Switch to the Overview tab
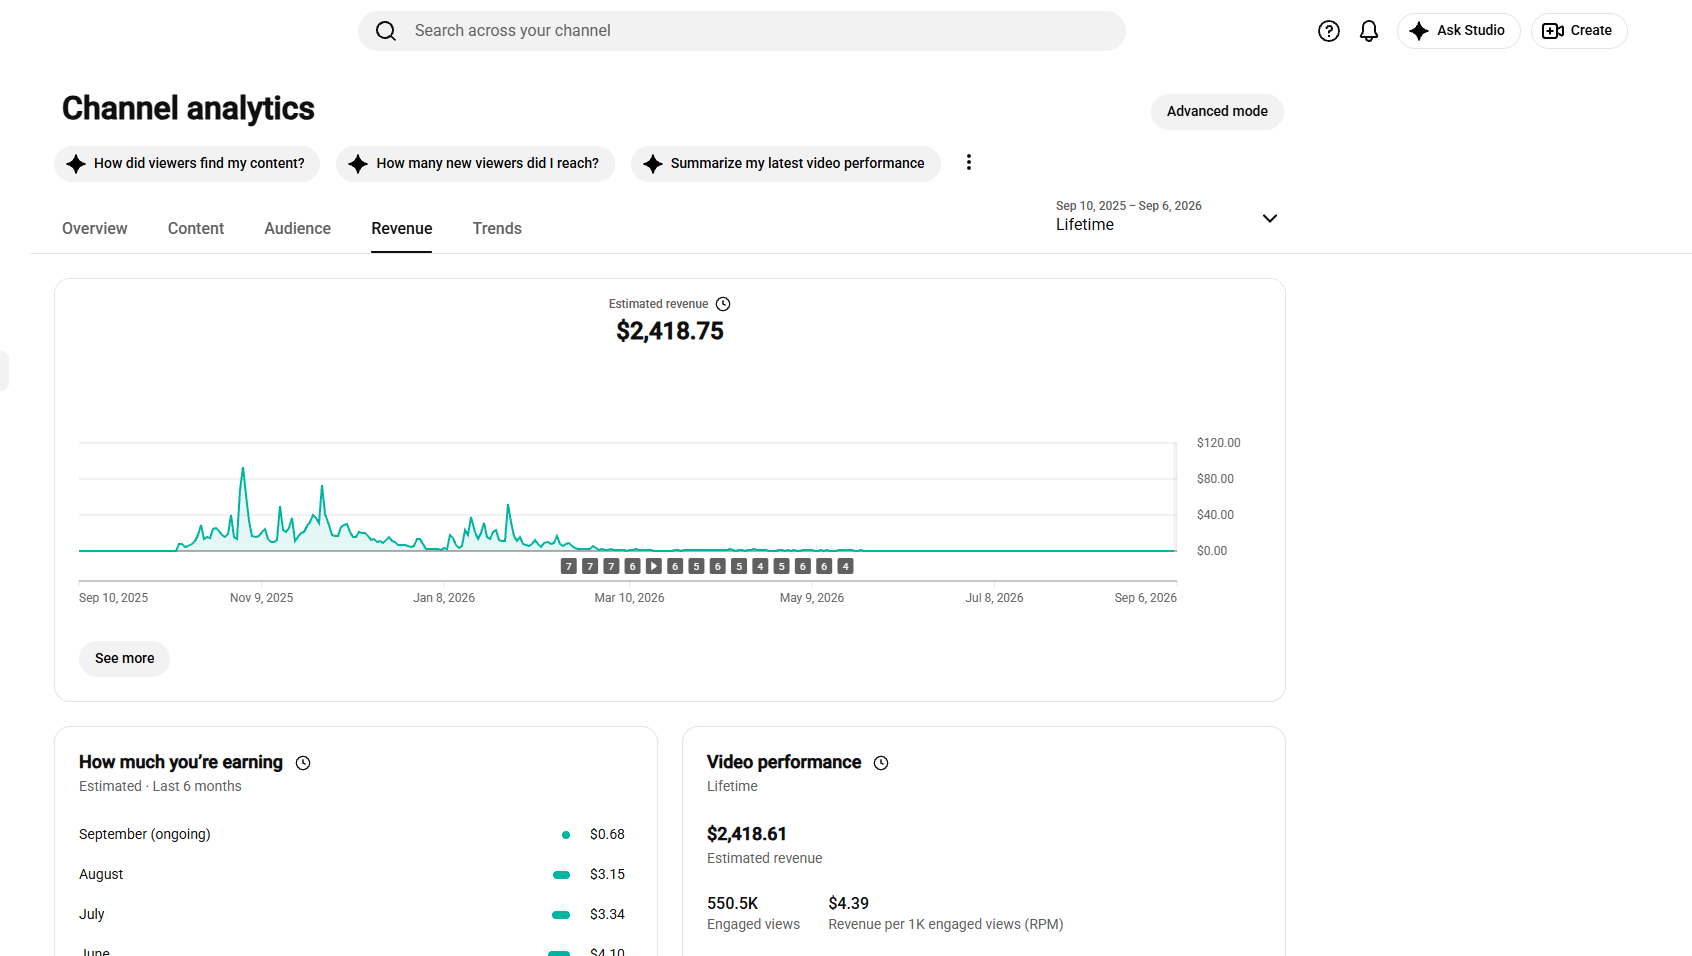1692x956 pixels. [x=95, y=228]
